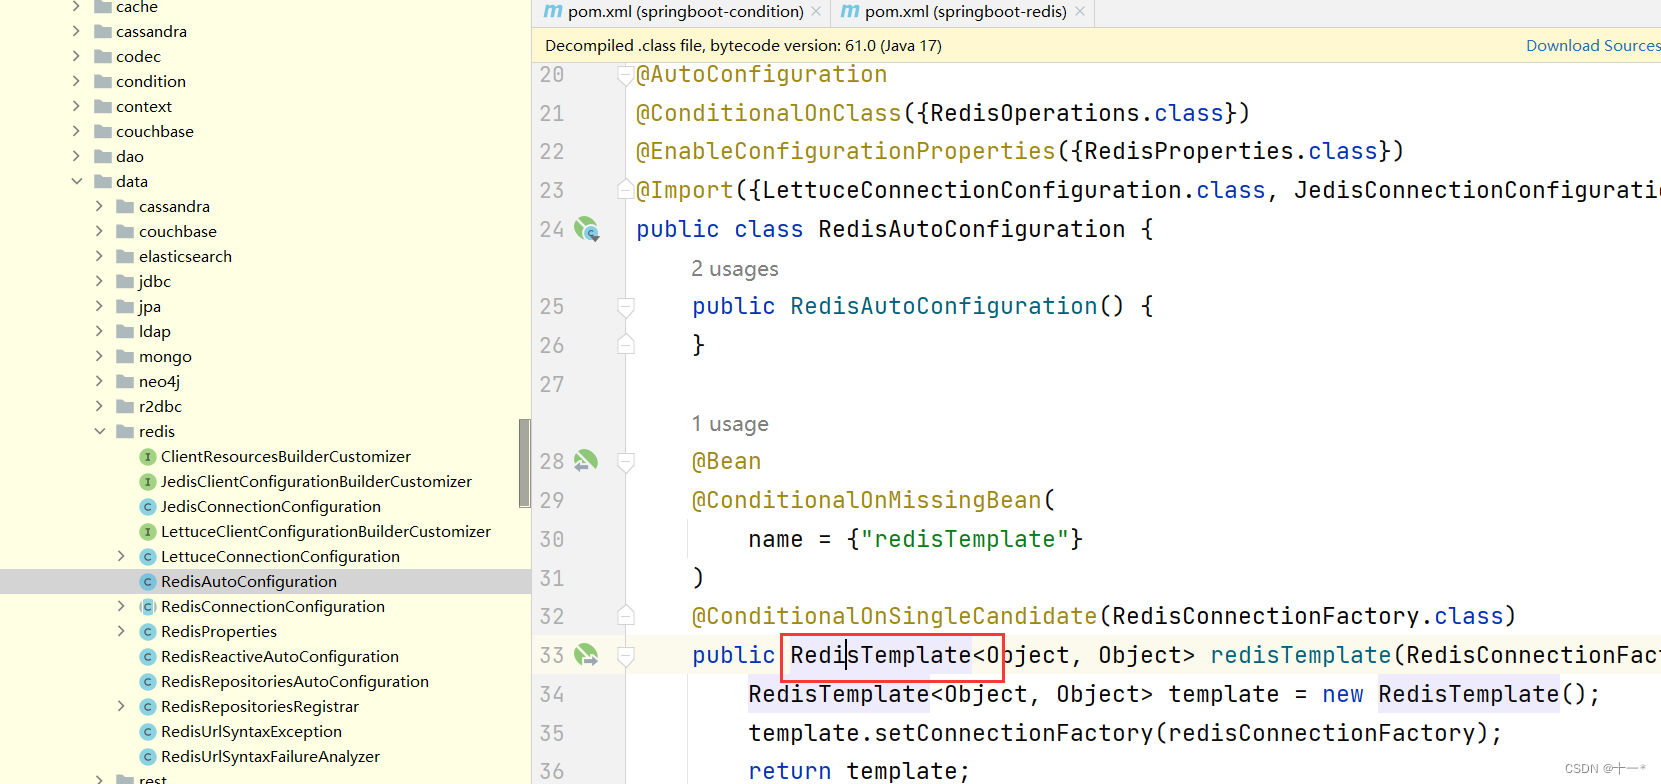Screen dimensions: 1661x784
Task: Close the pom.xml (springboot-condition) tab
Action: point(816,12)
